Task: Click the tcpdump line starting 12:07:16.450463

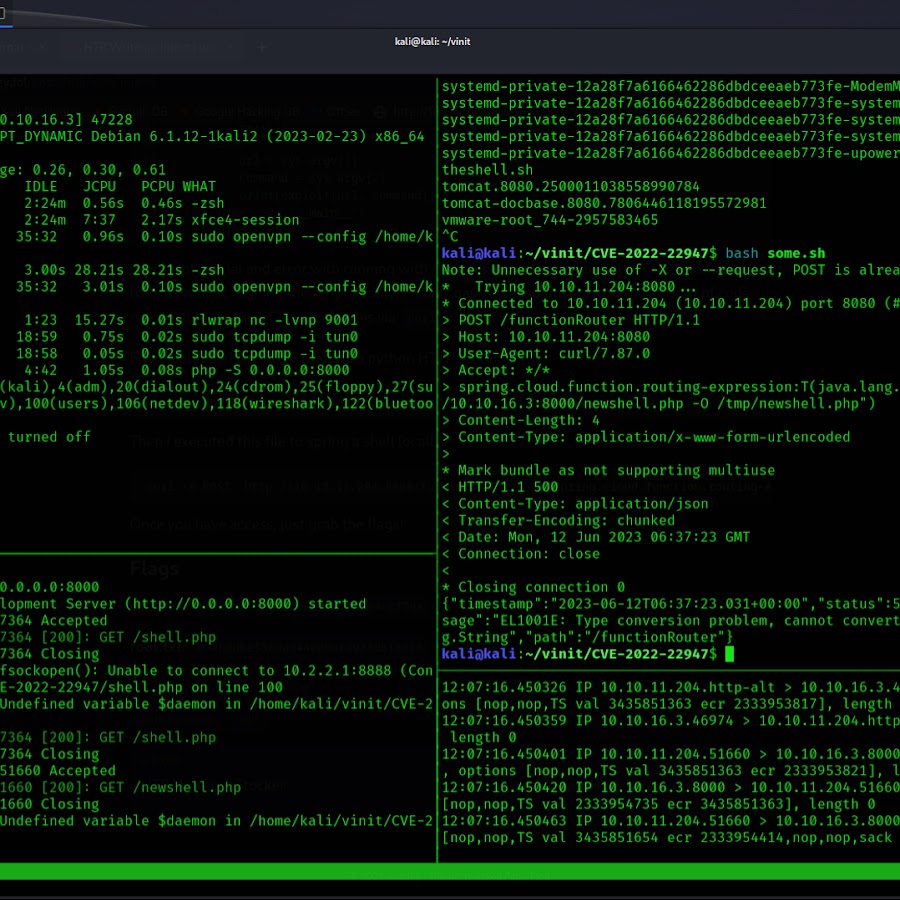Action: tap(670, 821)
